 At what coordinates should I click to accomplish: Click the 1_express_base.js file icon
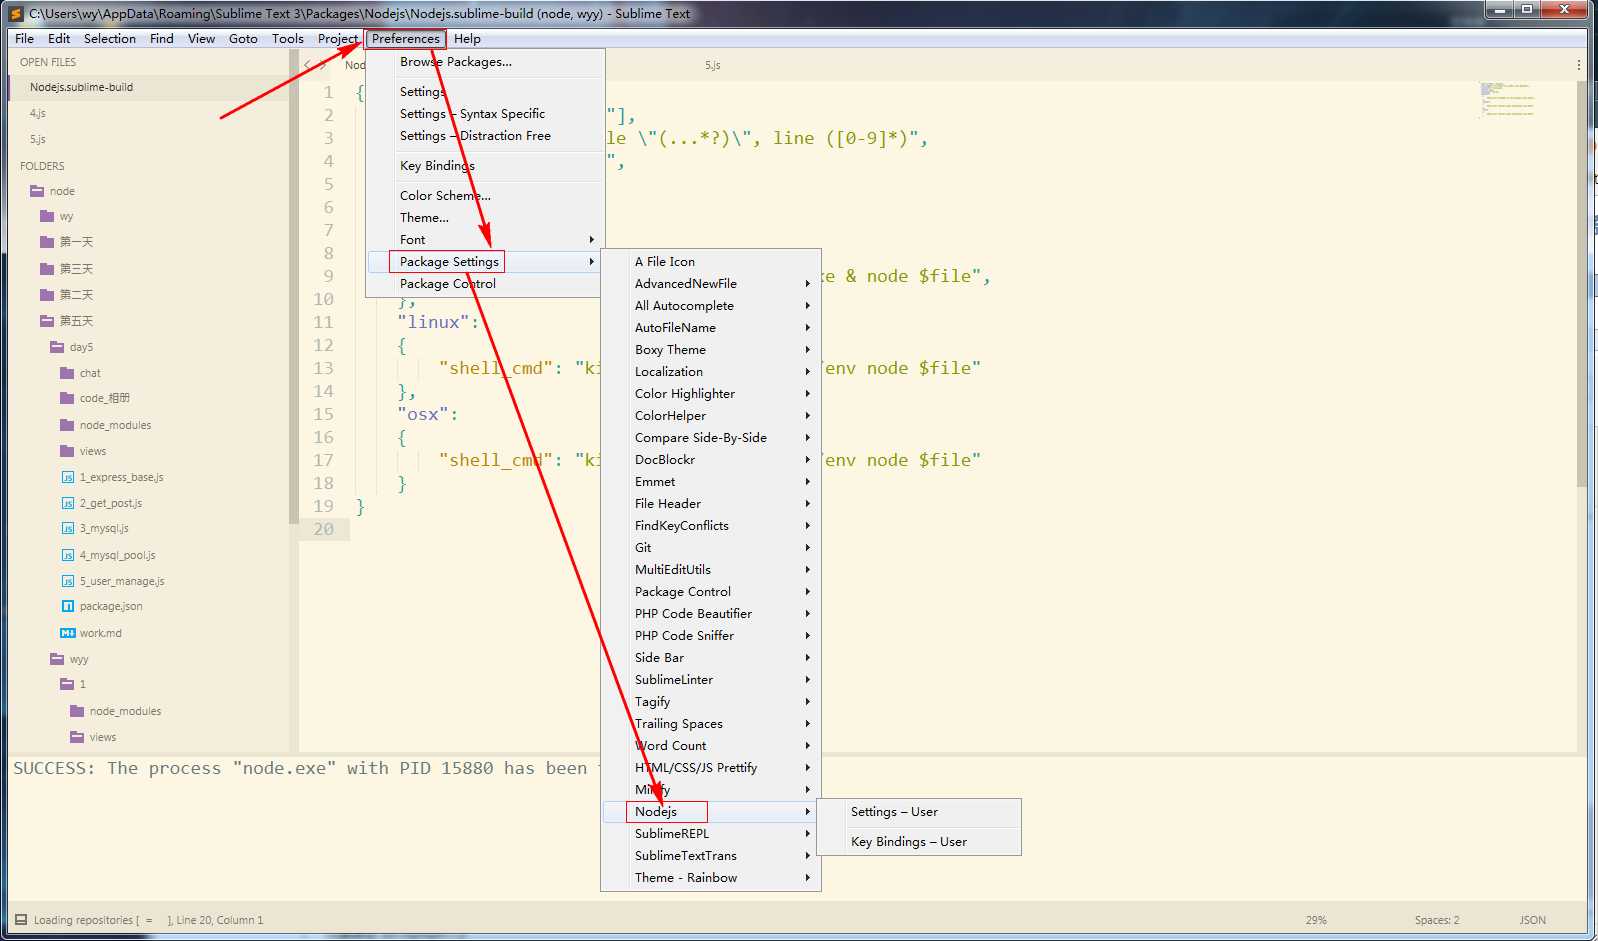click(x=68, y=477)
